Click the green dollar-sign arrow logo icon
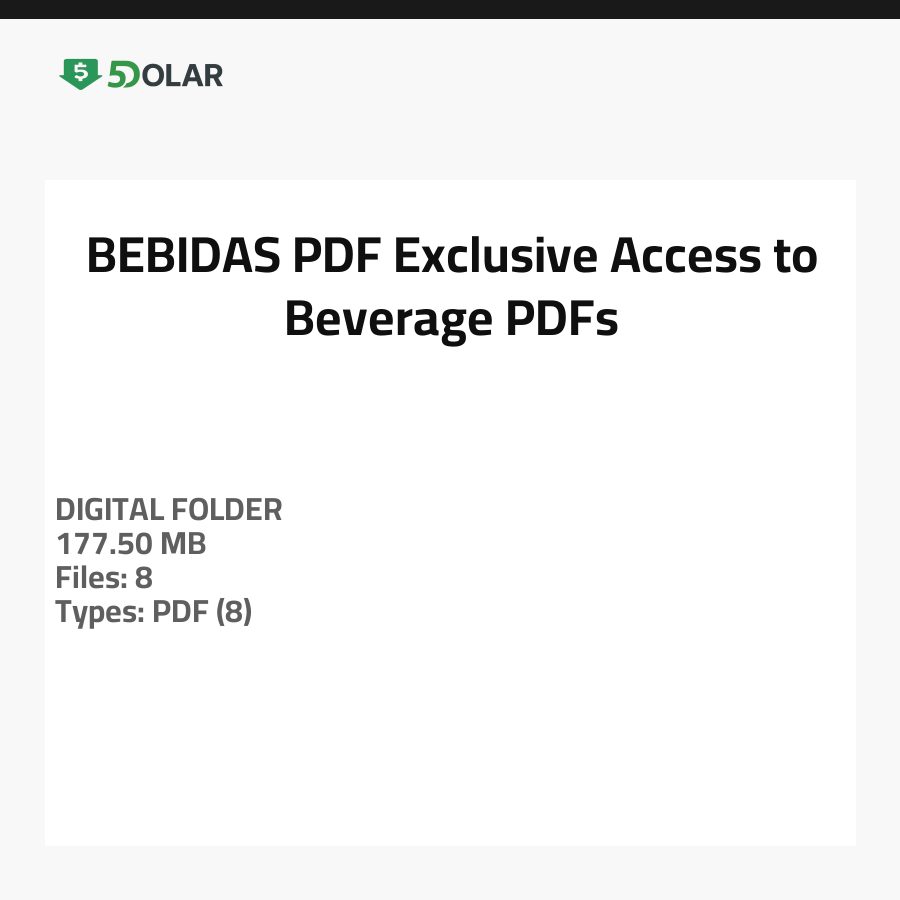900x900 pixels. coord(80,74)
